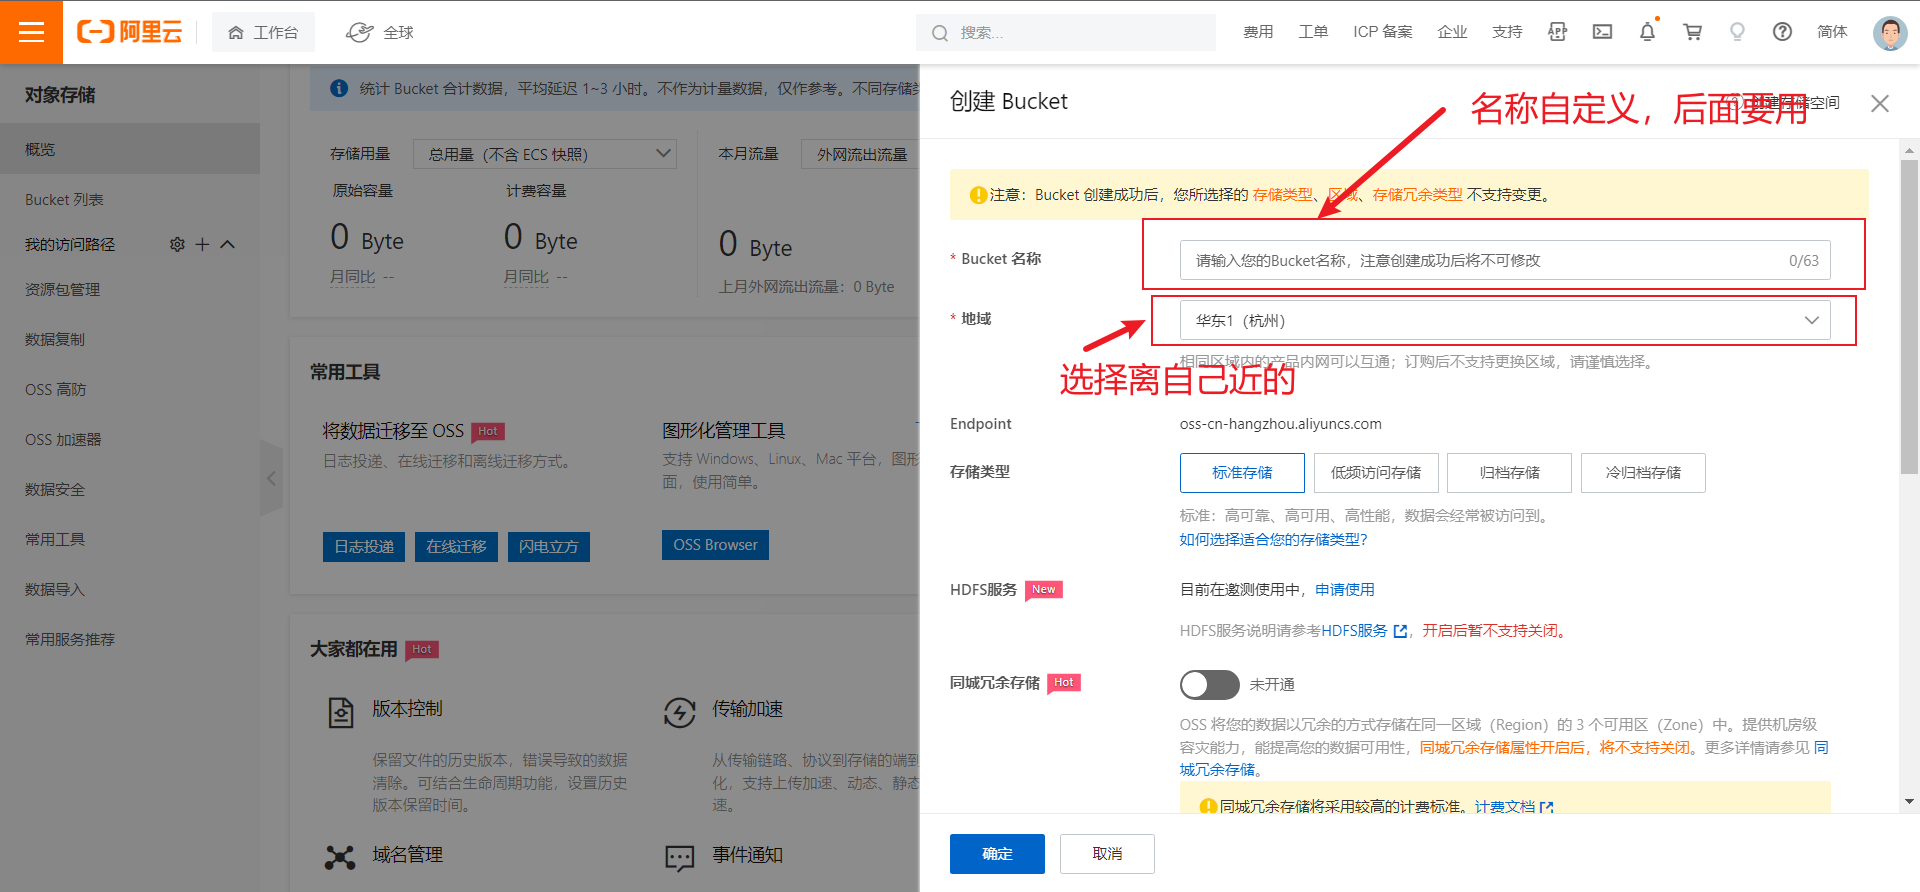Click the settings gear beside 我的访问路径
1920x892 pixels.
[x=177, y=244]
